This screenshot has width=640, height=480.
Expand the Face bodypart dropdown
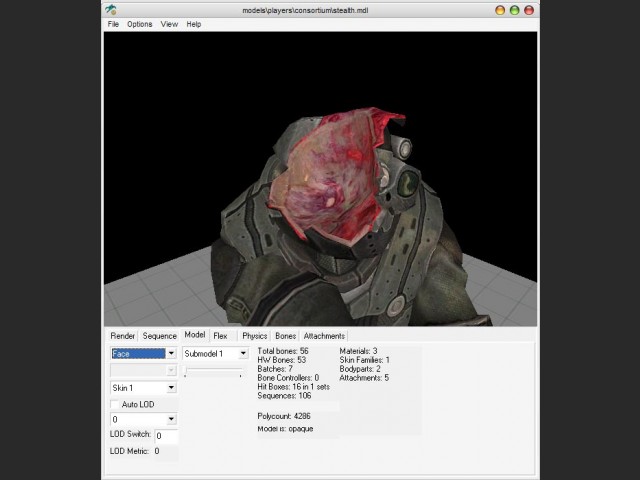pos(171,353)
